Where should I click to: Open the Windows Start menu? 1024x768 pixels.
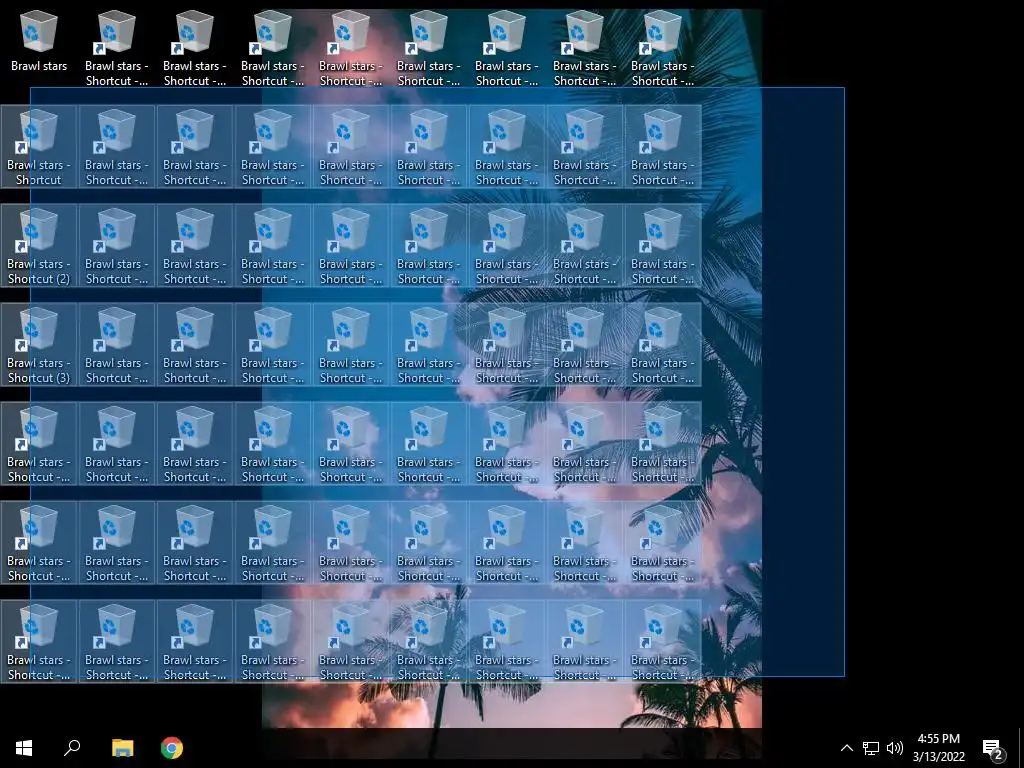point(24,748)
